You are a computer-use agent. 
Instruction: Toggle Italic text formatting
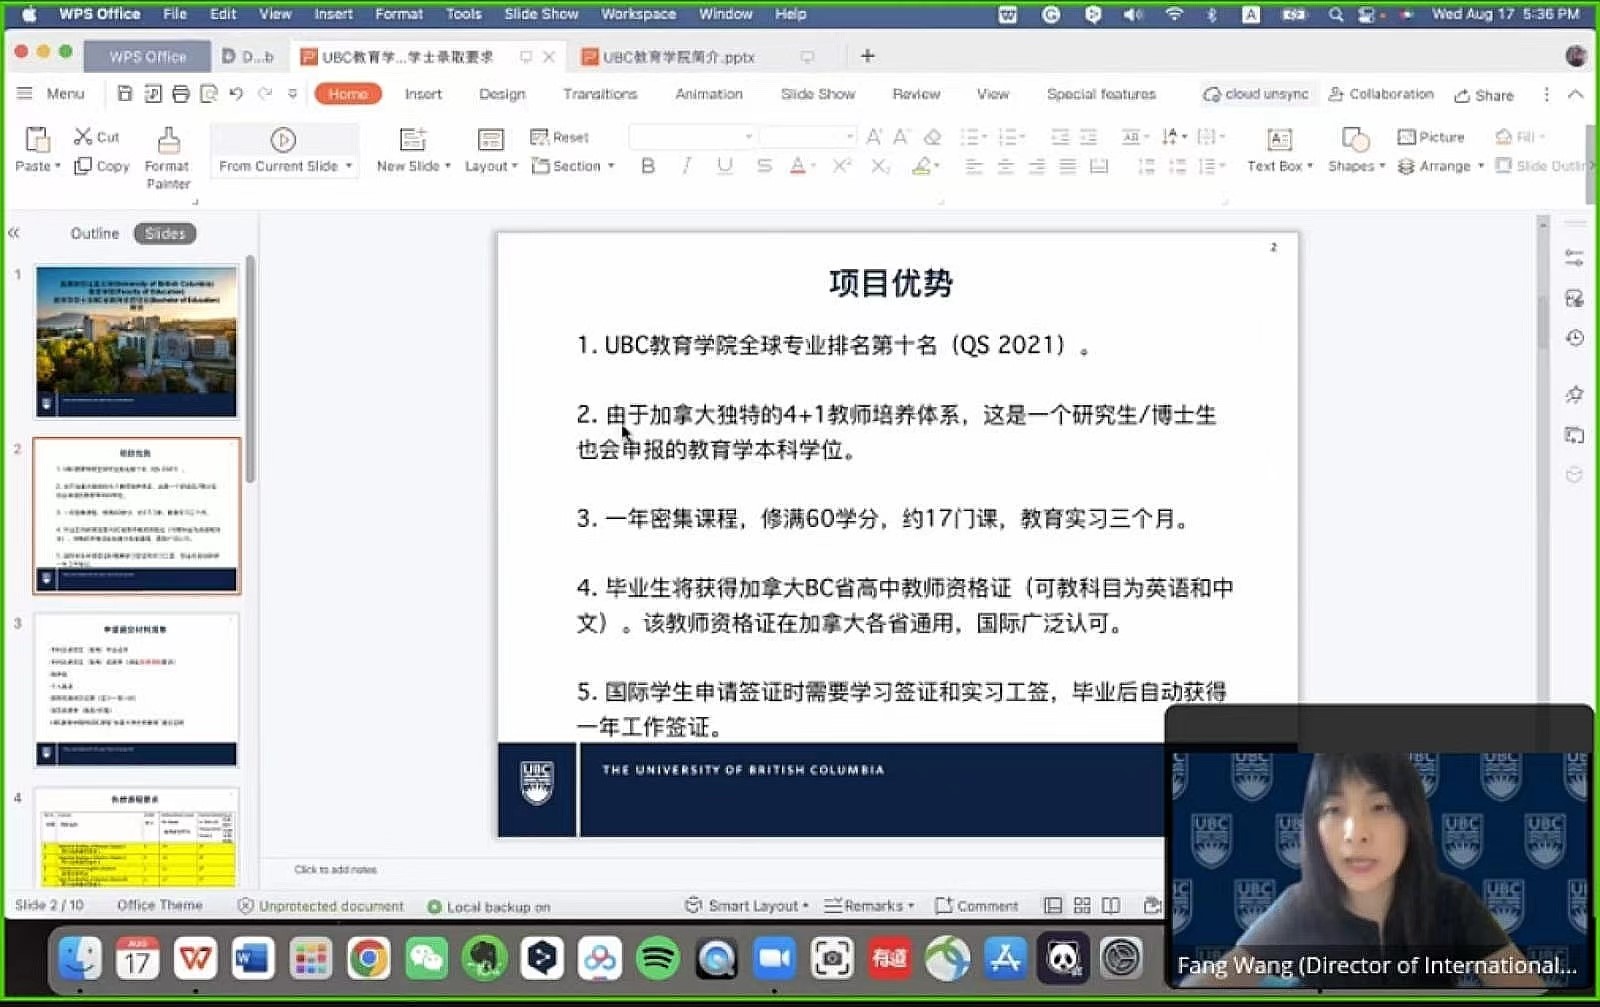[x=686, y=166]
